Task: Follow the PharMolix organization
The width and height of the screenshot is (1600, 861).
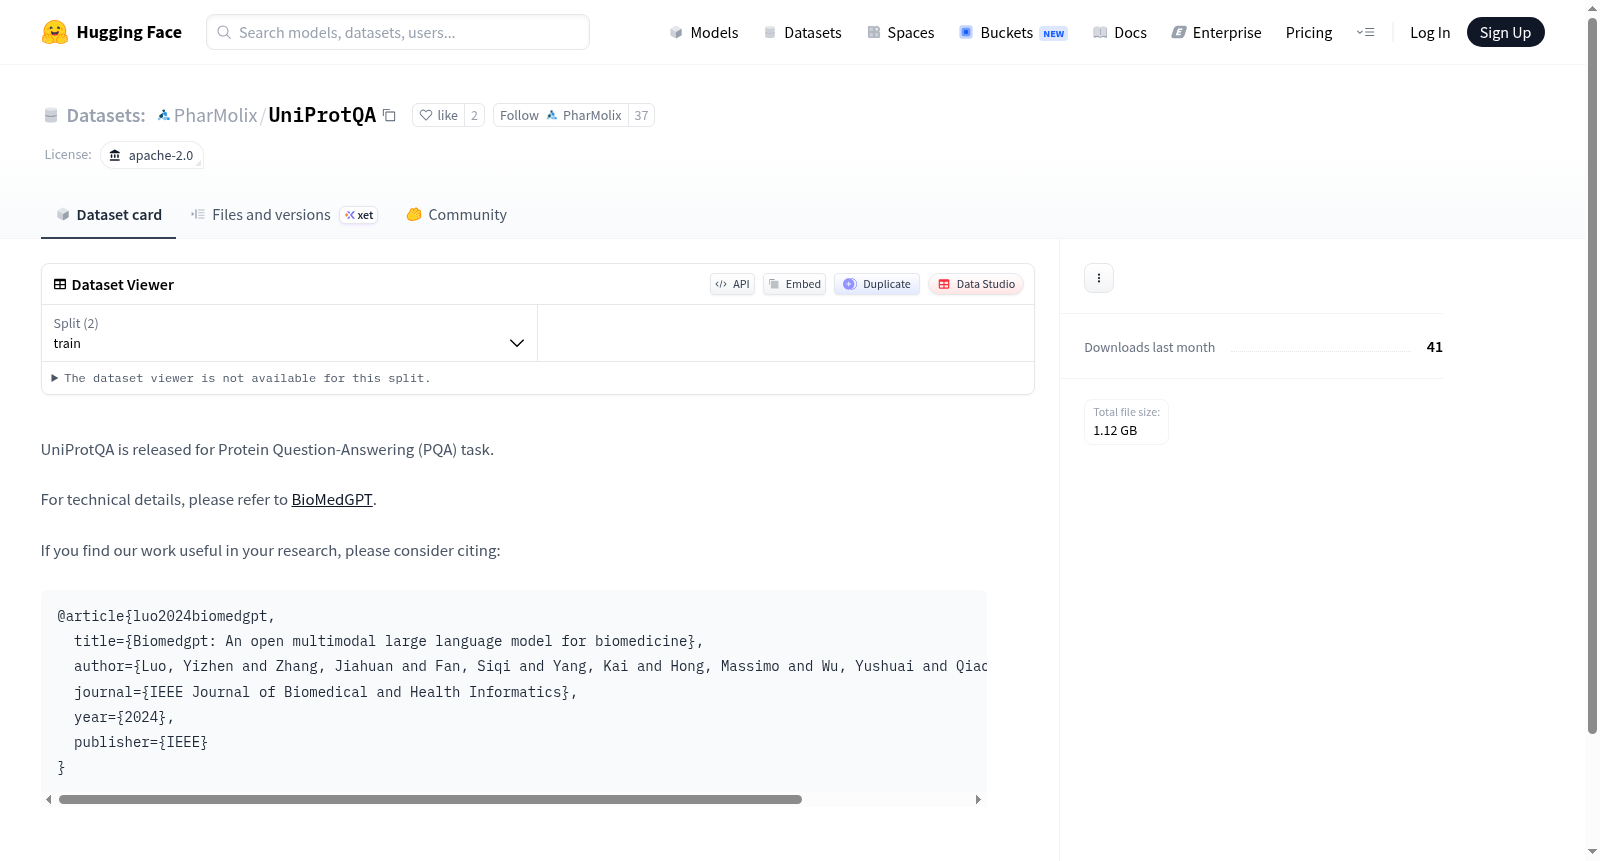Action: [561, 115]
